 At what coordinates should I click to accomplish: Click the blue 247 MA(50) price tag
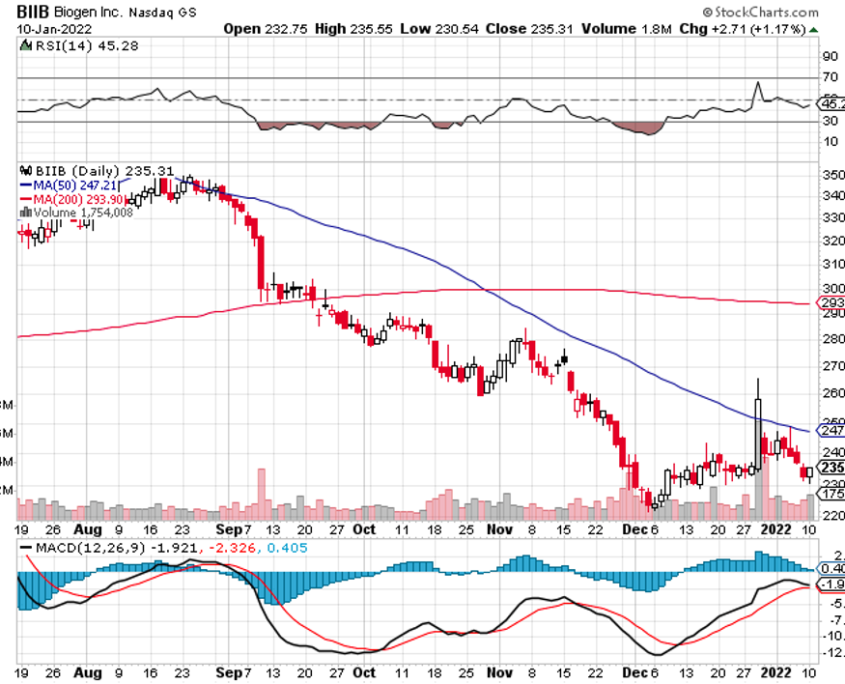click(x=831, y=430)
